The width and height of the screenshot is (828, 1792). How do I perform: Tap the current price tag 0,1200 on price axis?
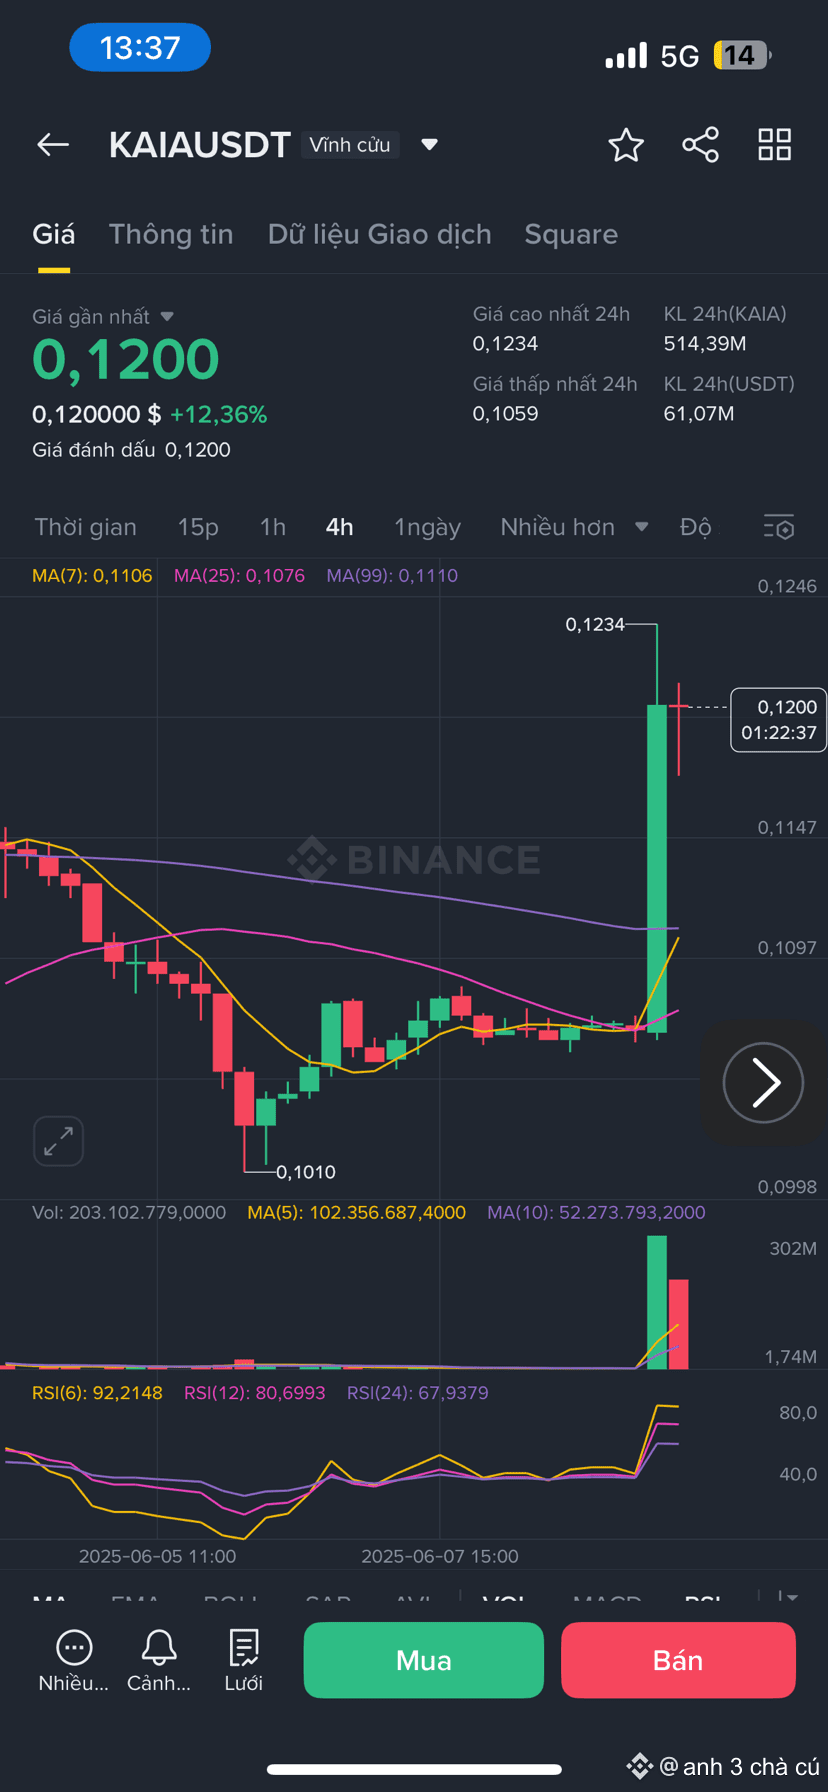coord(779,720)
